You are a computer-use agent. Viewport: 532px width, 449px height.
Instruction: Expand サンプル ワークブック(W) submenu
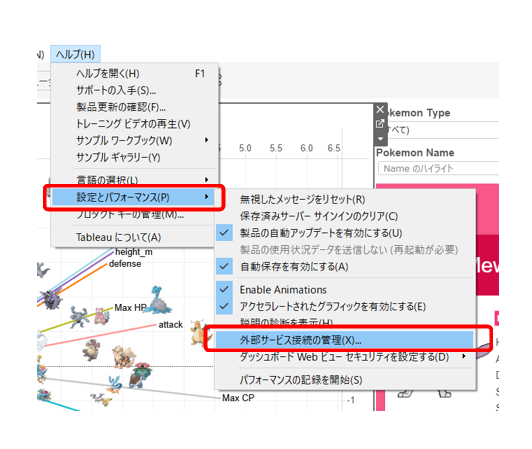tap(134, 141)
